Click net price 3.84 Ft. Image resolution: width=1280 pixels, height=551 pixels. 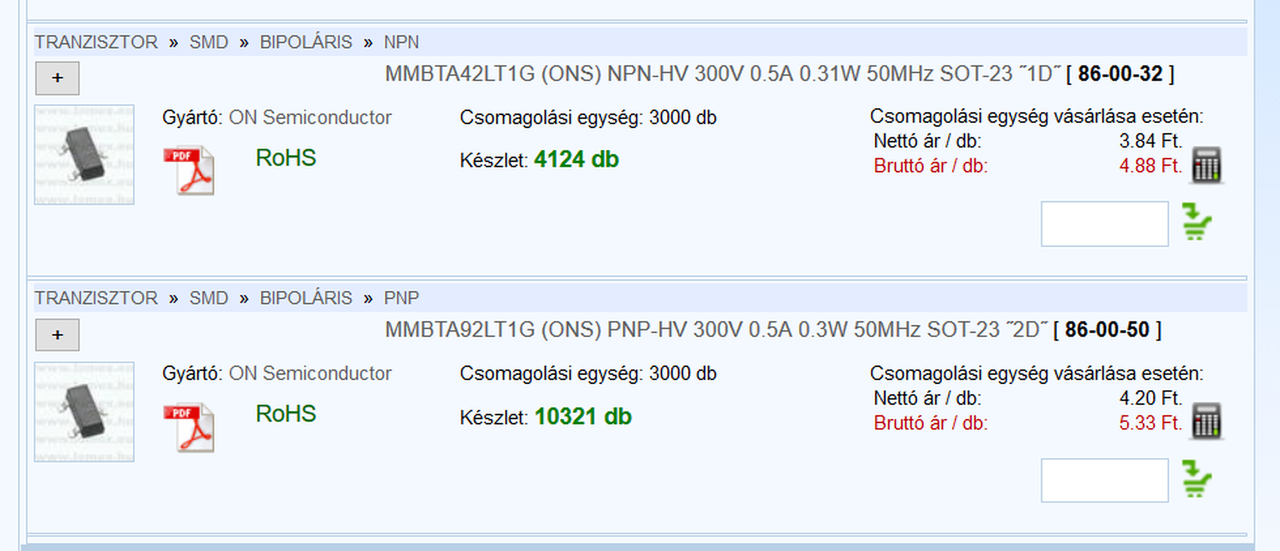(x=1151, y=142)
